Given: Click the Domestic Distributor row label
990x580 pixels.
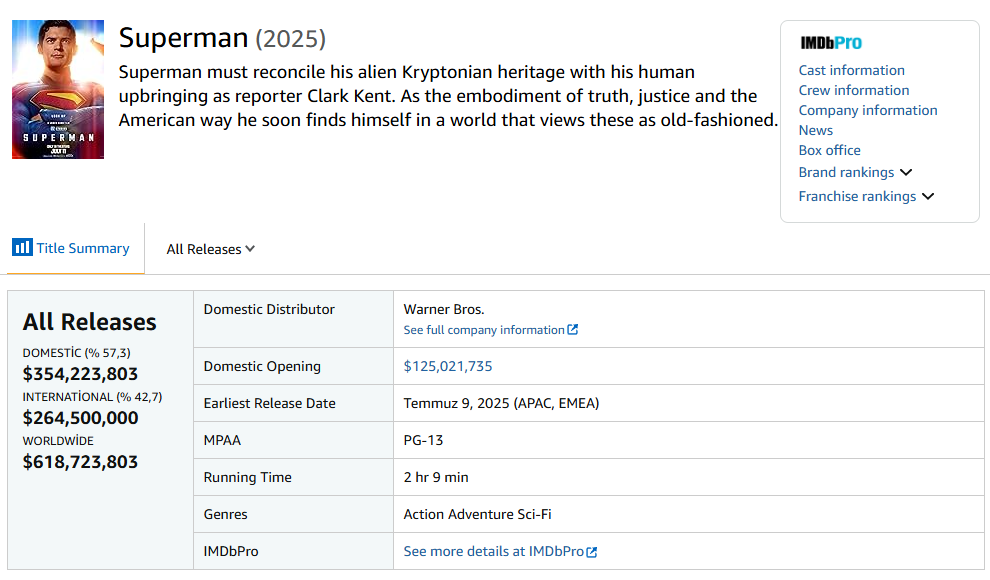Looking at the screenshot, I should point(269,309).
